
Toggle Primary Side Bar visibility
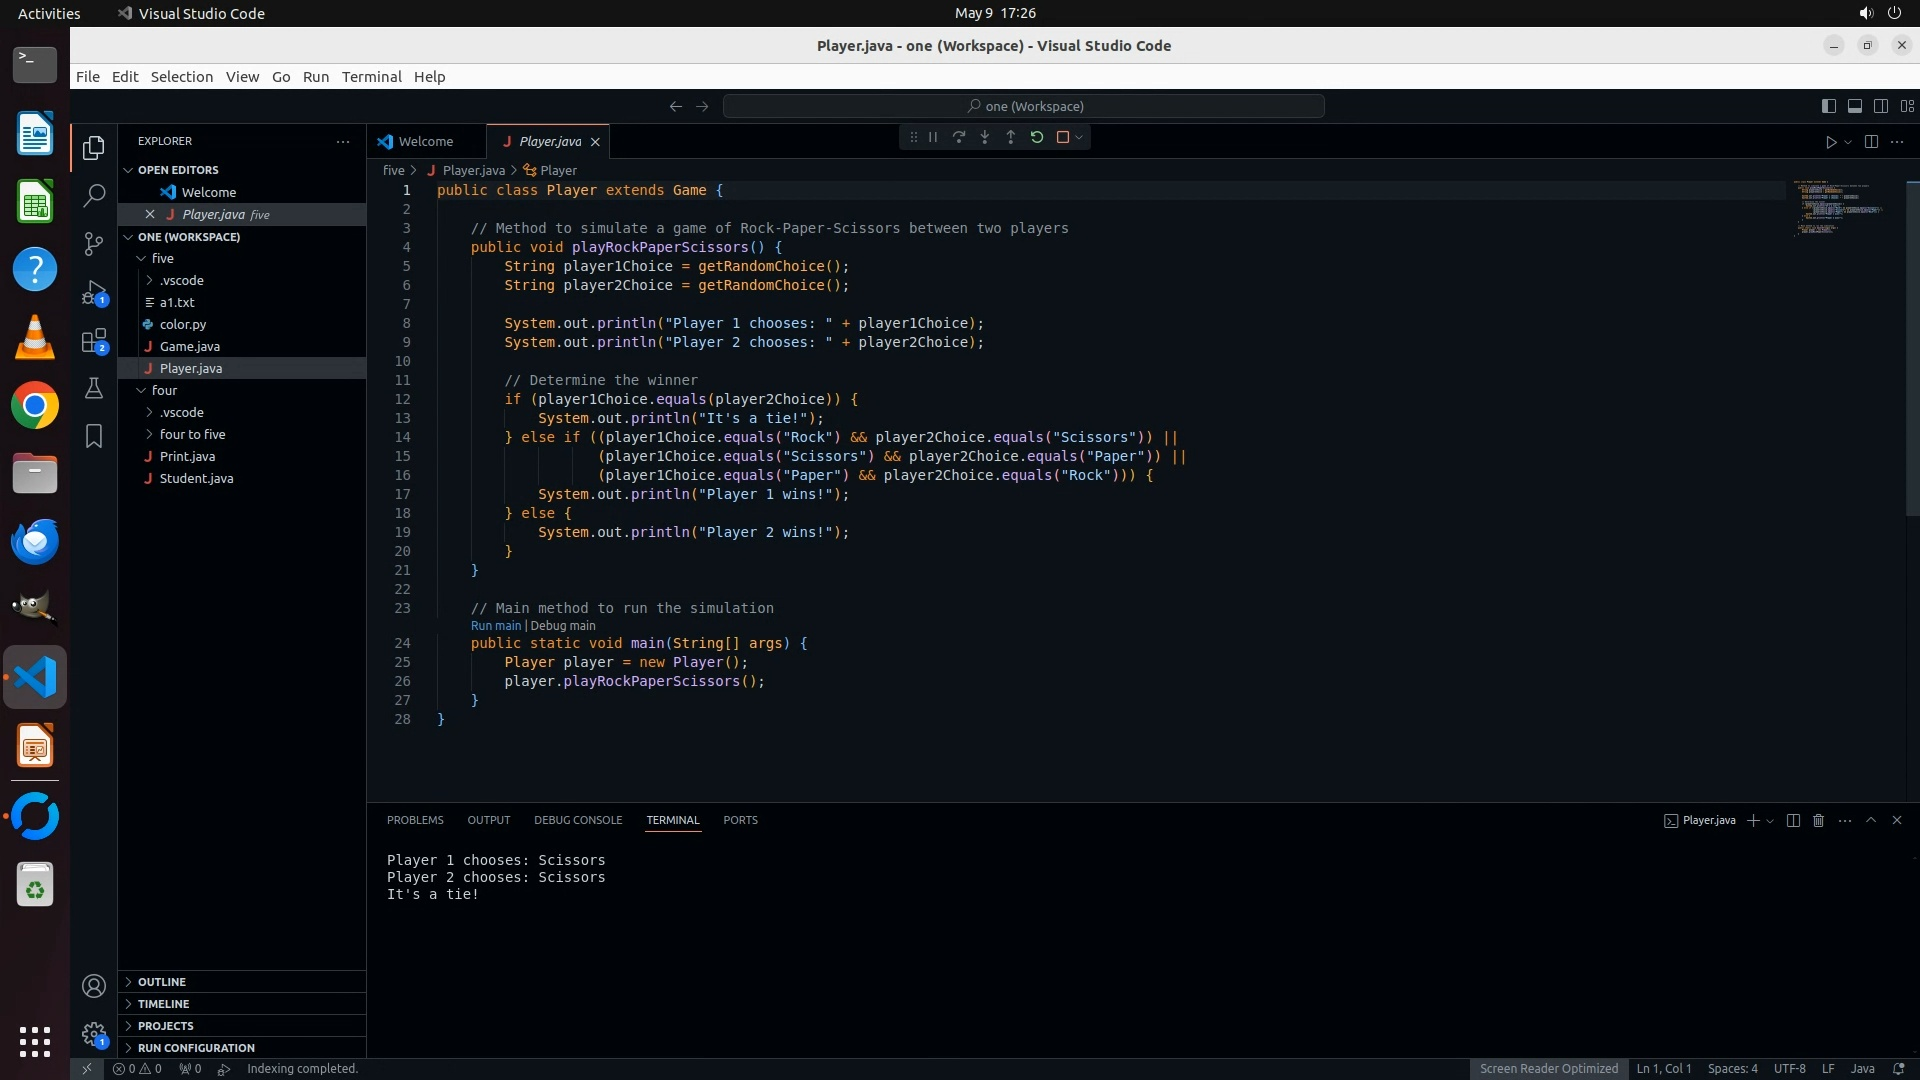click(x=1829, y=106)
